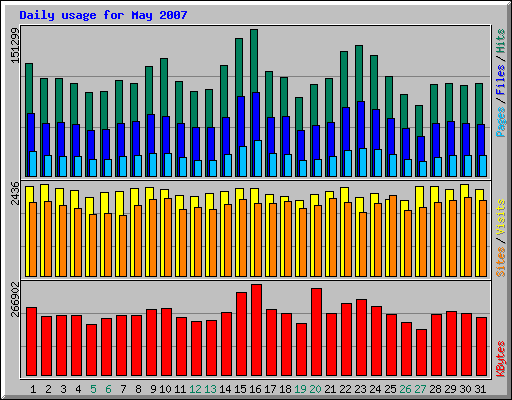Click day 31 on the x-axis
This screenshot has height=400, width=512.
480,389
